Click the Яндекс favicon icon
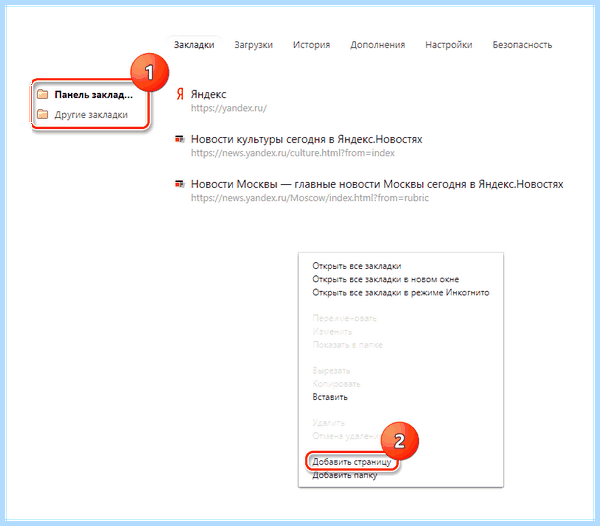Image resolution: width=600 pixels, height=526 pixels. pos(180,94)
